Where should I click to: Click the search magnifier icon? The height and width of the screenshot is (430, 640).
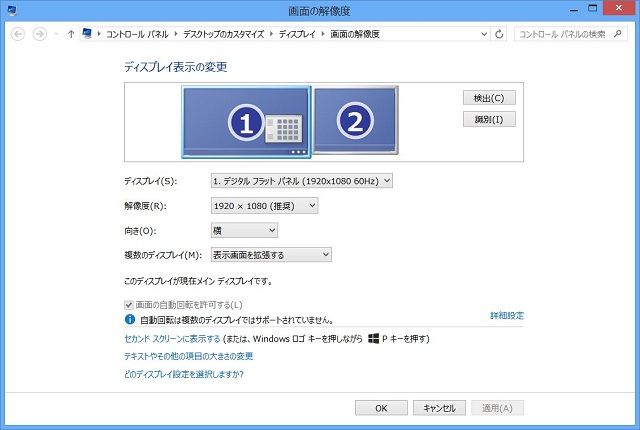pos(618,34)
